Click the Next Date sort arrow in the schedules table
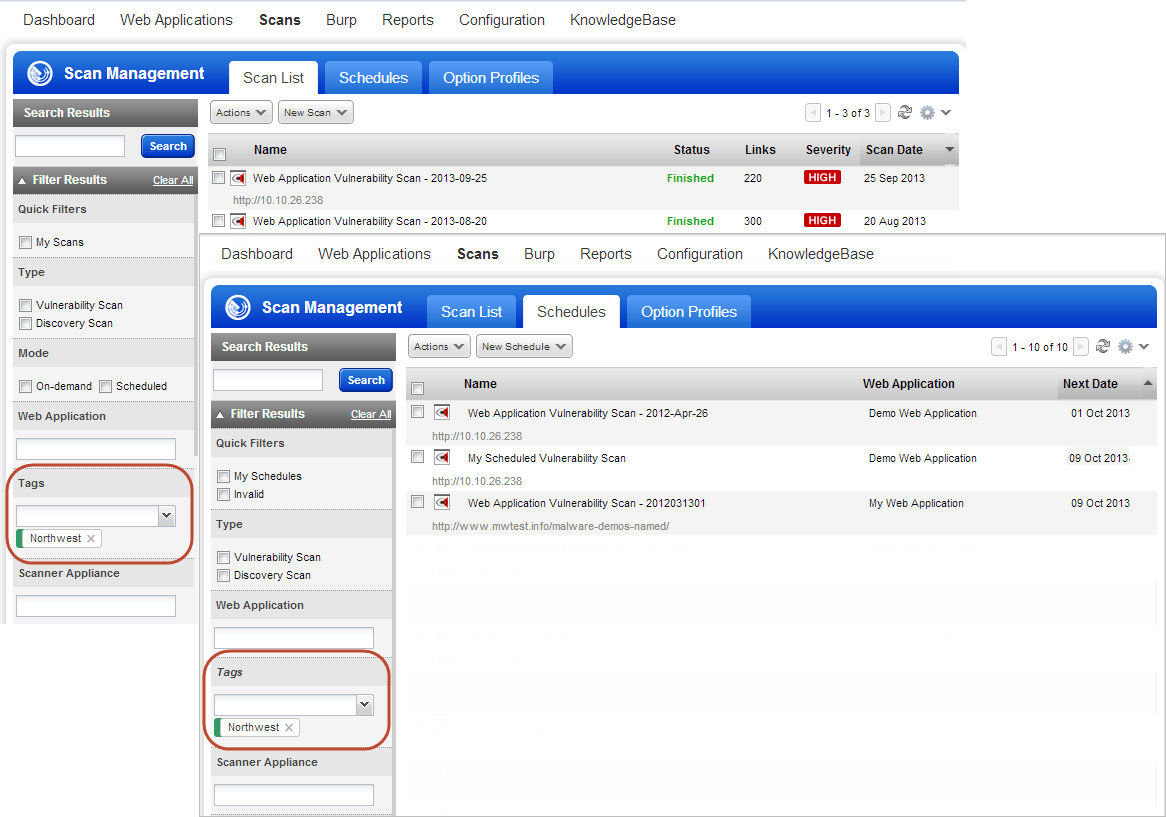1166x817 pixels. tap(1147, 383)
